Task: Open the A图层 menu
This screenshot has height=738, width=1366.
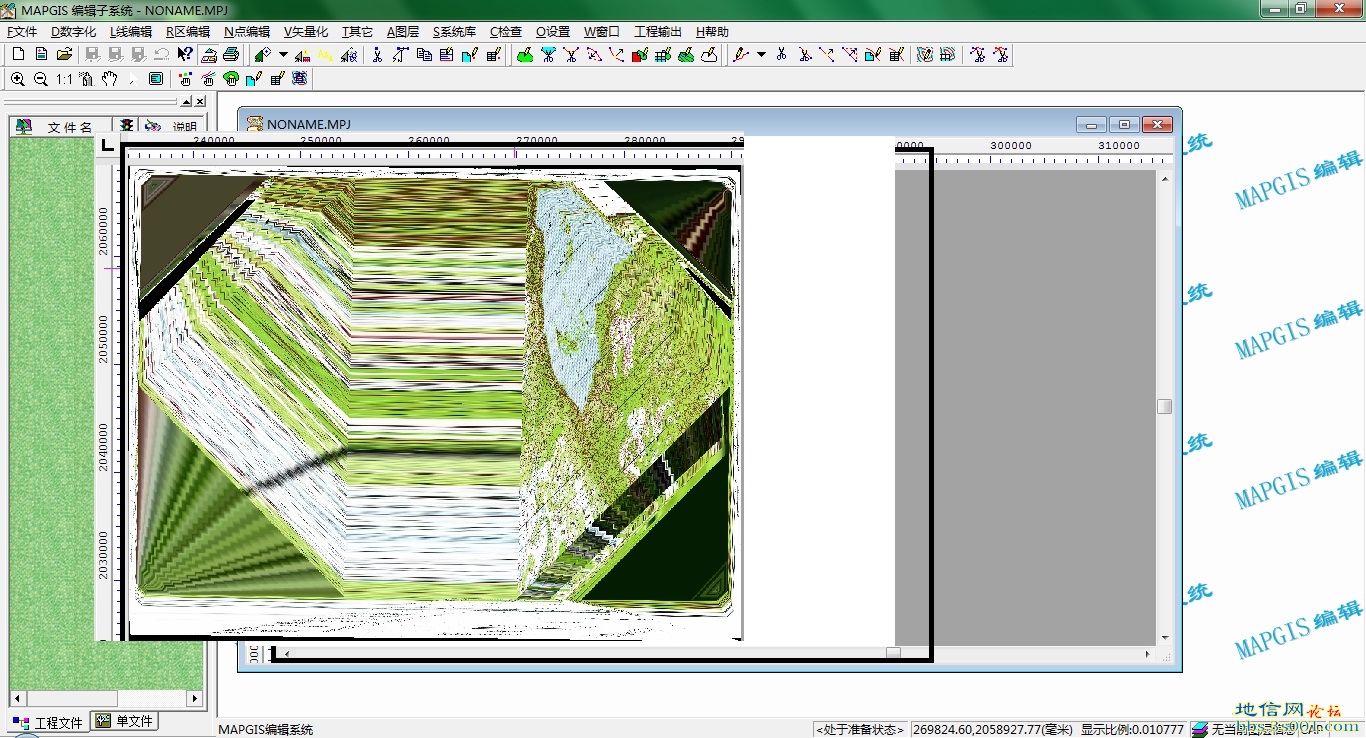Action: tap(403, 32)
